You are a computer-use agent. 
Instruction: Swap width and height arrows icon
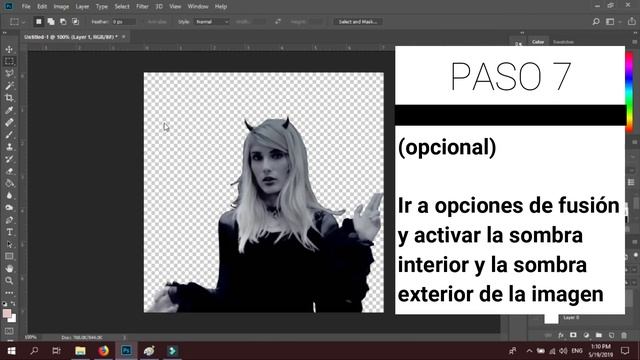[x=278, y=22]
